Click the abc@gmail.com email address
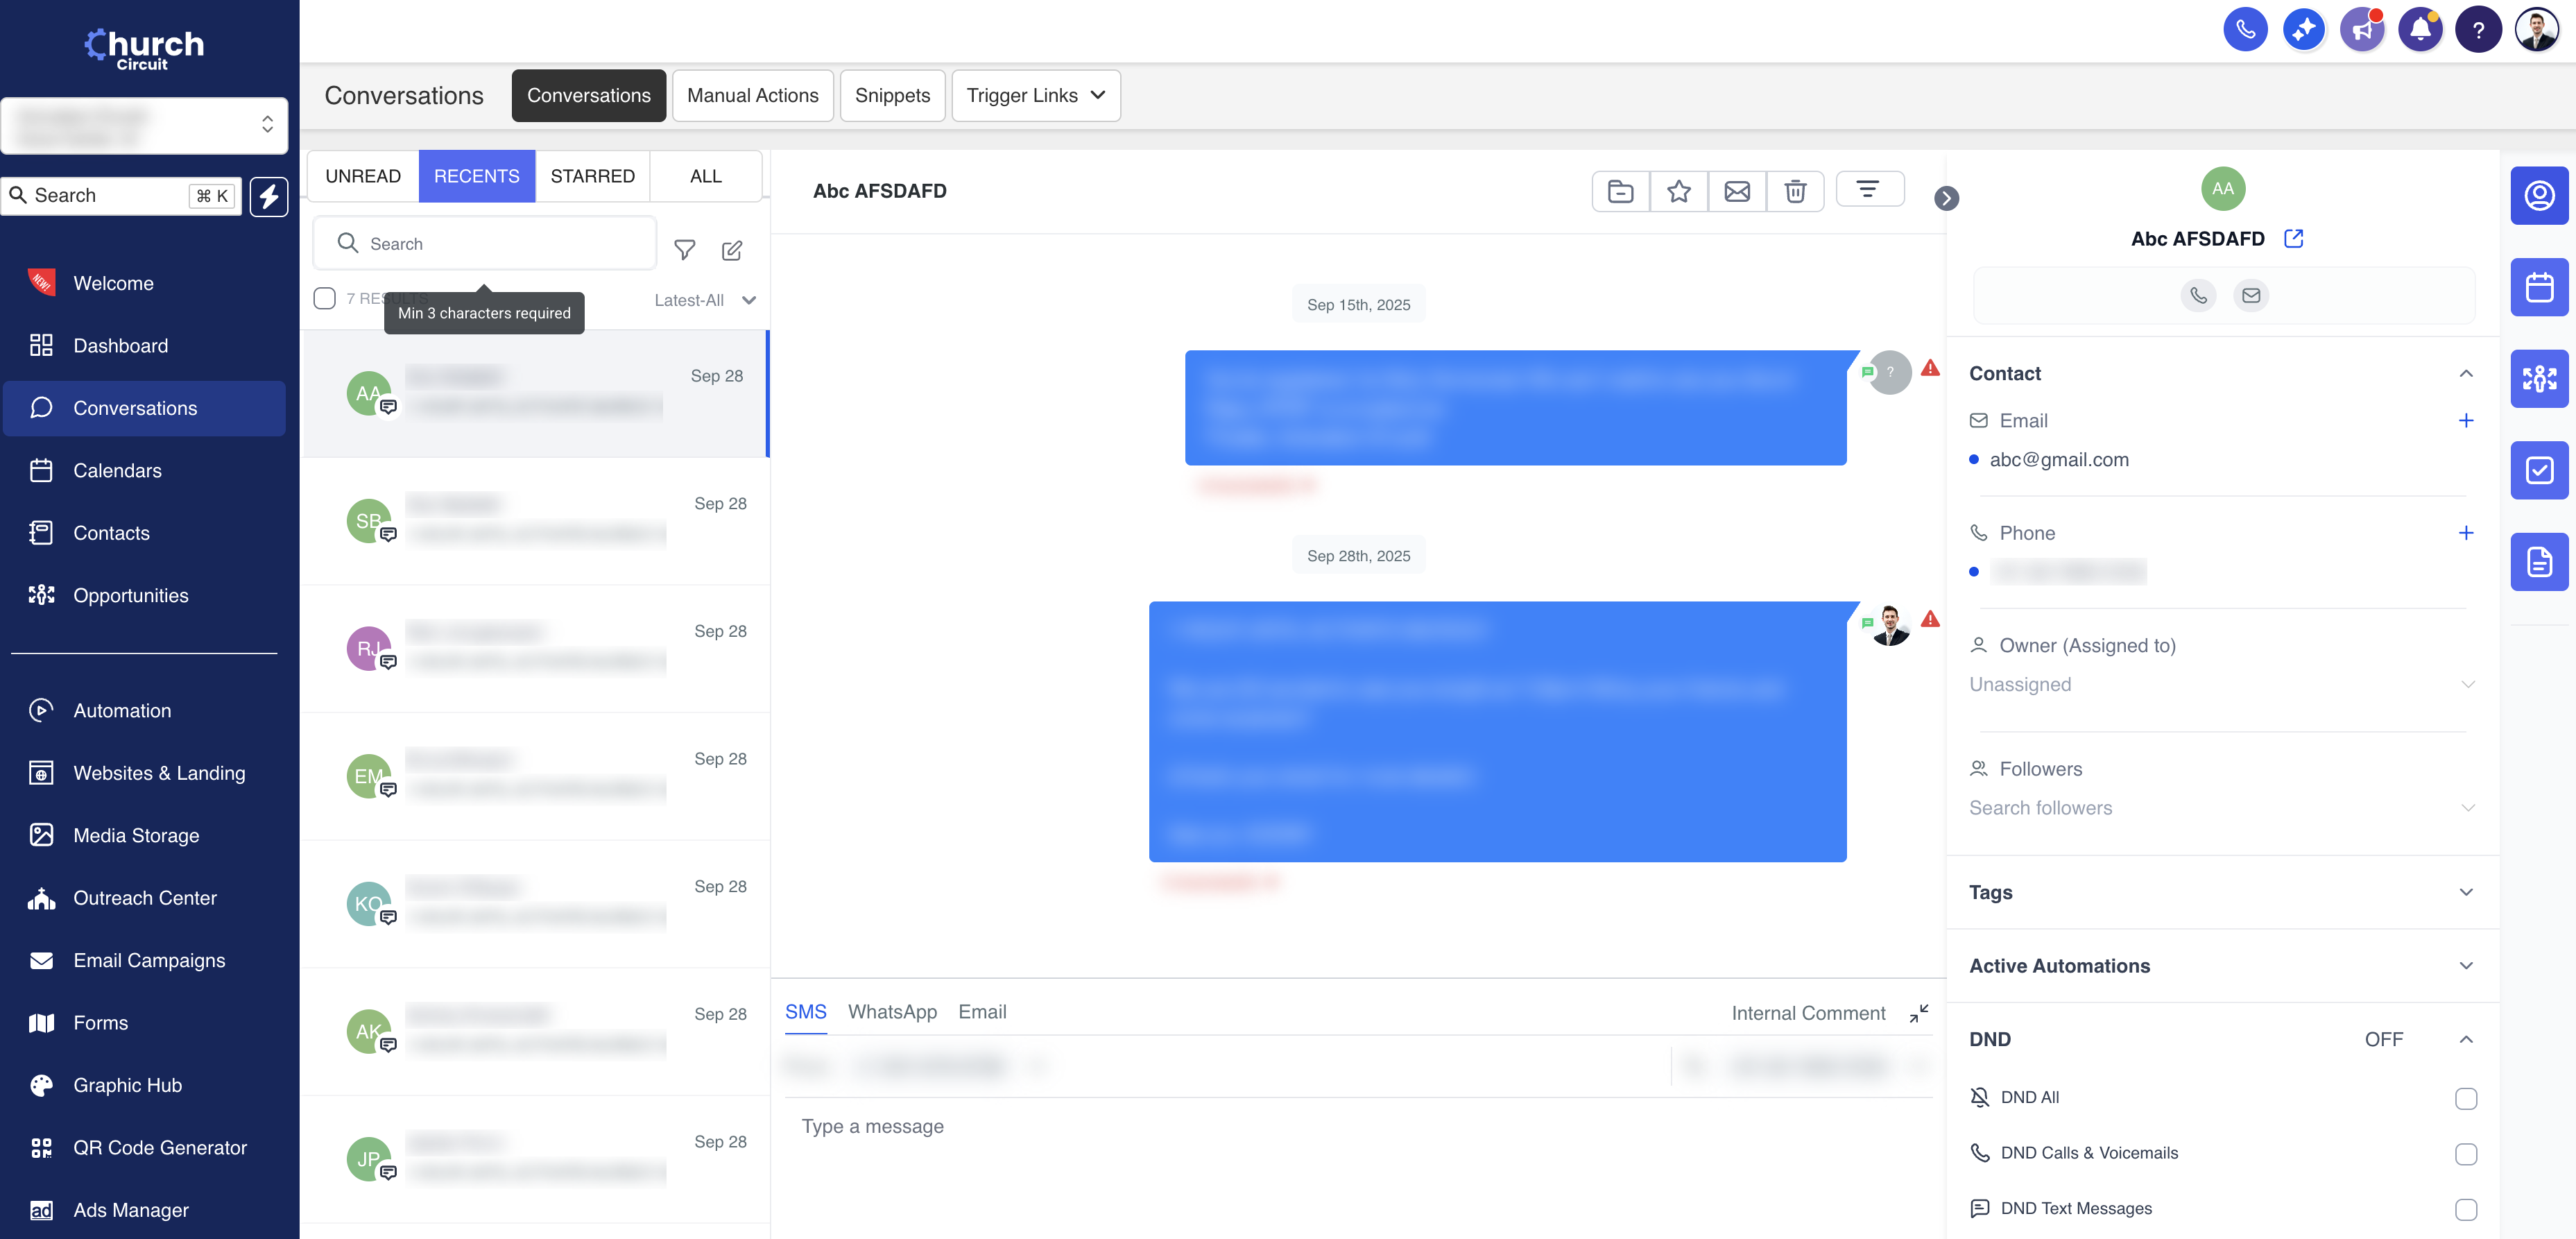 click(x=2059, y=459)
